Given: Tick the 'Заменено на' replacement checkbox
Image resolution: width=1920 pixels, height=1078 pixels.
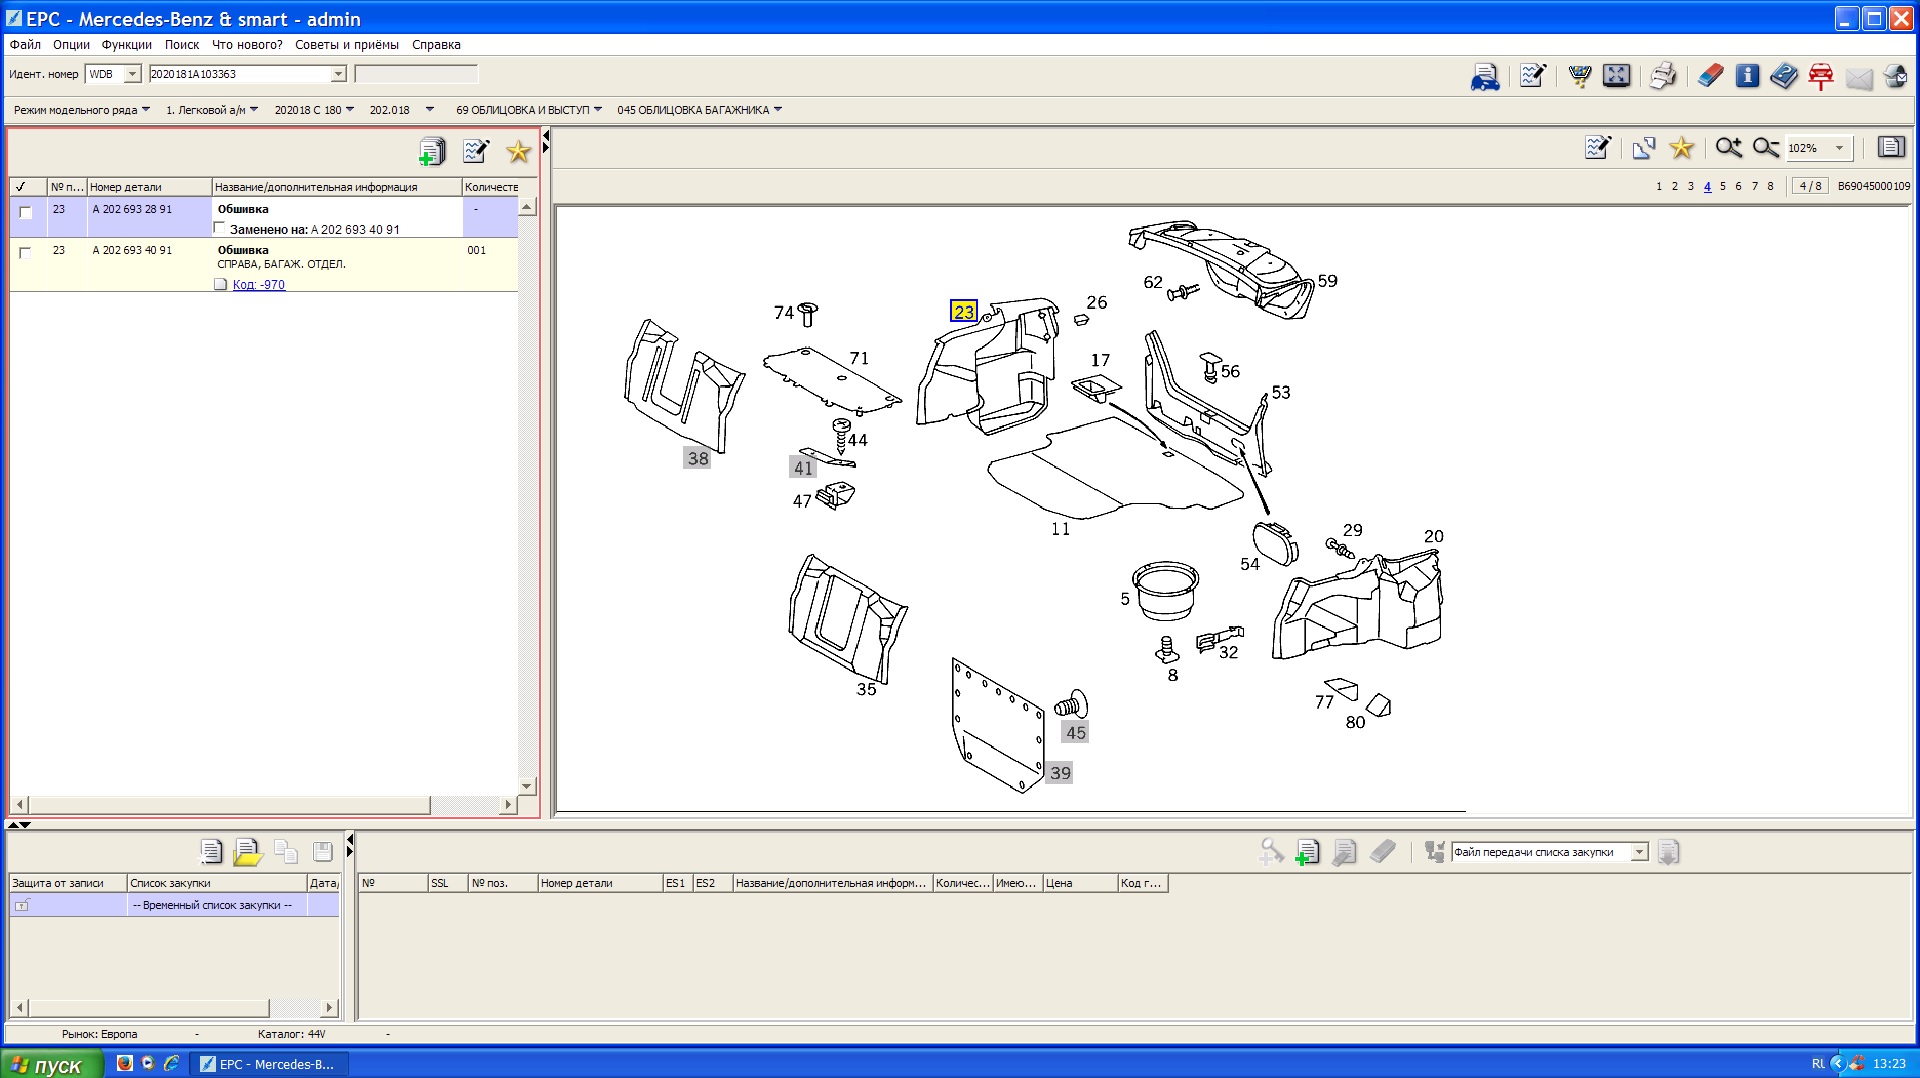Looking at the screenshot, I should [220, 228].
